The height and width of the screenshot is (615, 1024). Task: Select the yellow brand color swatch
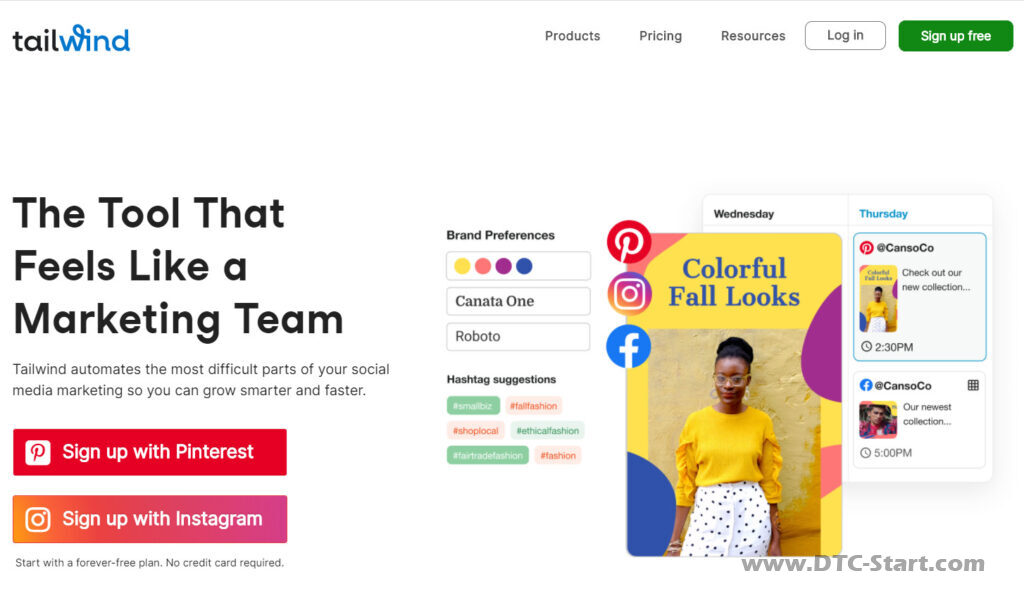tap(462, 266)
